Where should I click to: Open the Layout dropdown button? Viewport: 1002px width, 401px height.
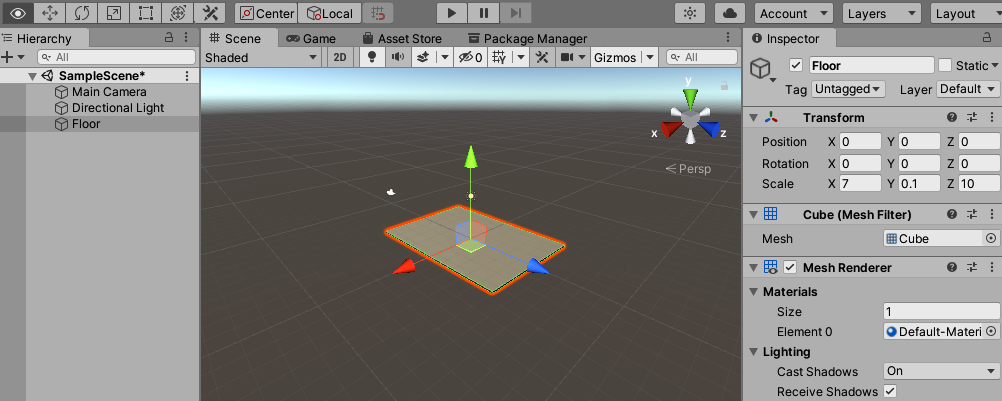pos(964,13)
